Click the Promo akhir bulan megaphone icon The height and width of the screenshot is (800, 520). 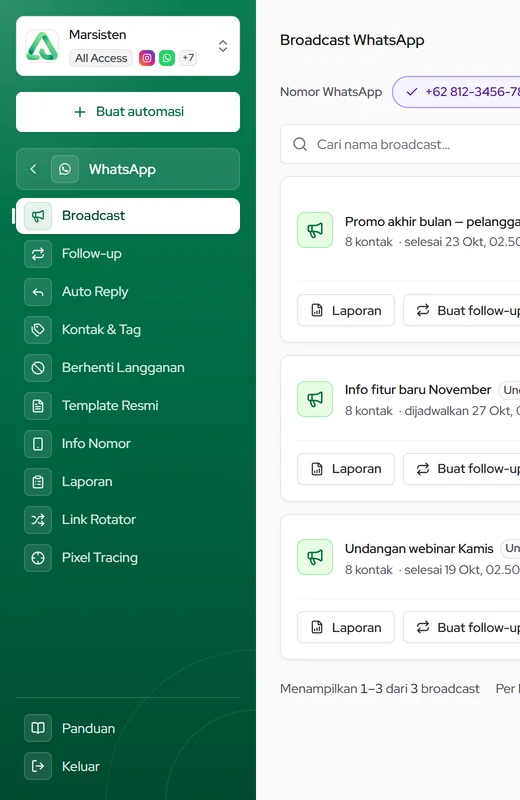pyautogui.click(x=315, y=230)
